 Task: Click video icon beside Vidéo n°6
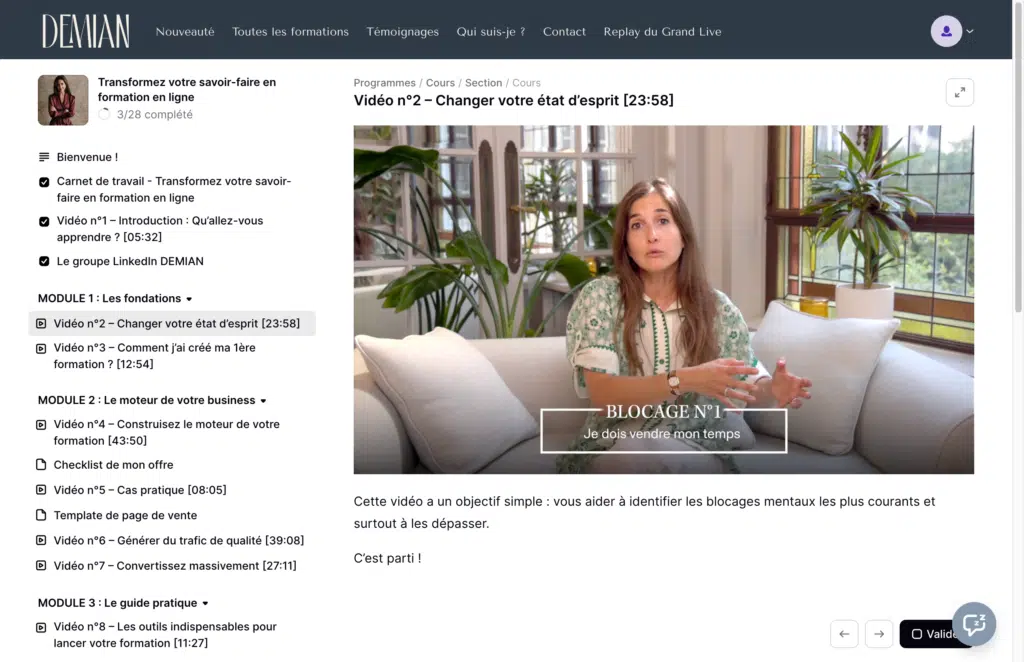41,541
